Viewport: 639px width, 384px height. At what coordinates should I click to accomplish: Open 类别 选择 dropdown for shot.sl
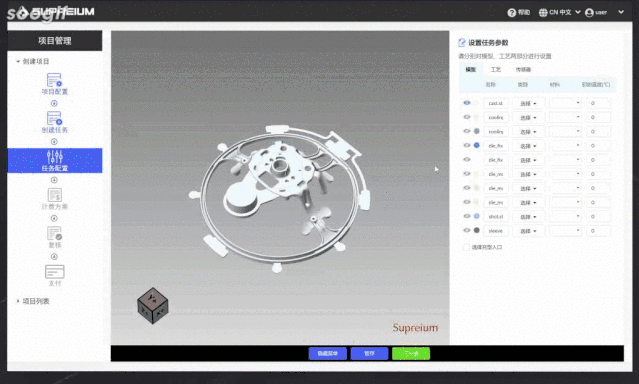coord(528,216)
